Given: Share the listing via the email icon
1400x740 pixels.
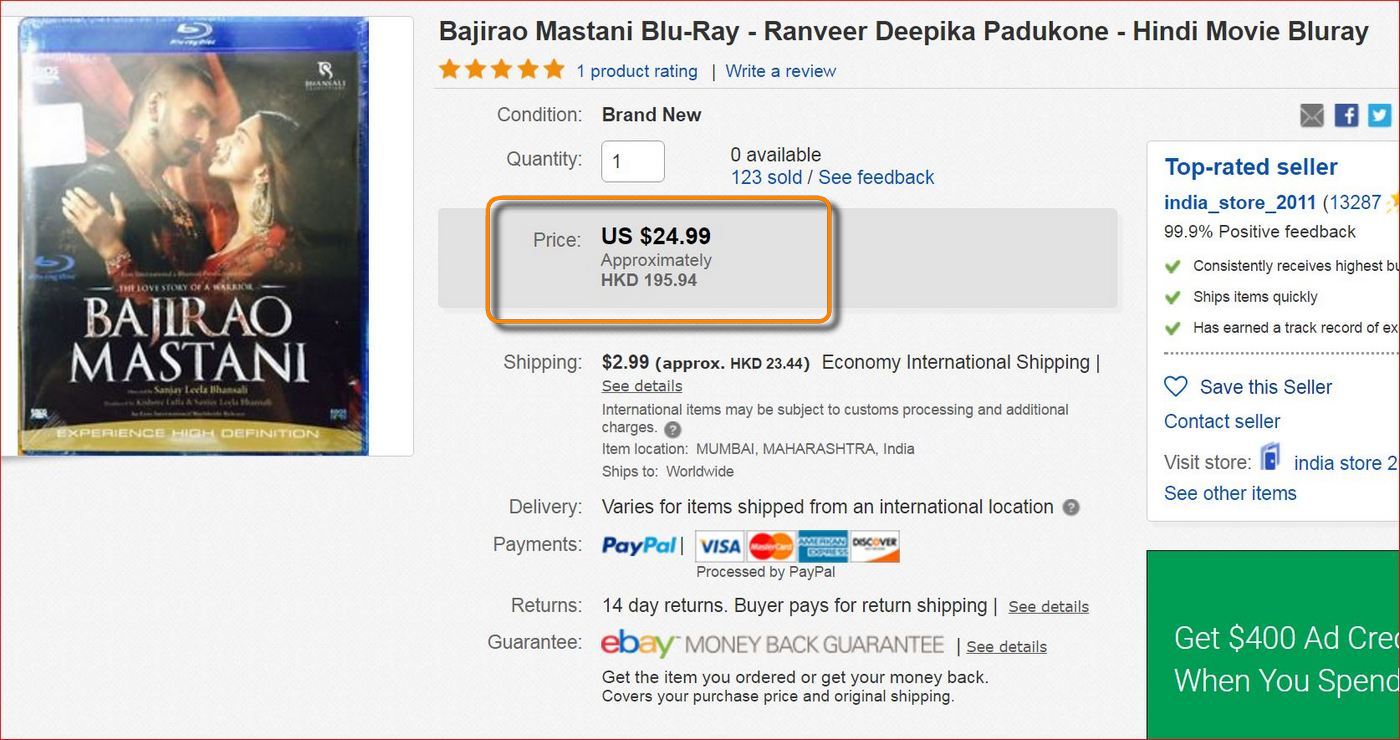Looking at the screenshot, I should click(1311, 115).
